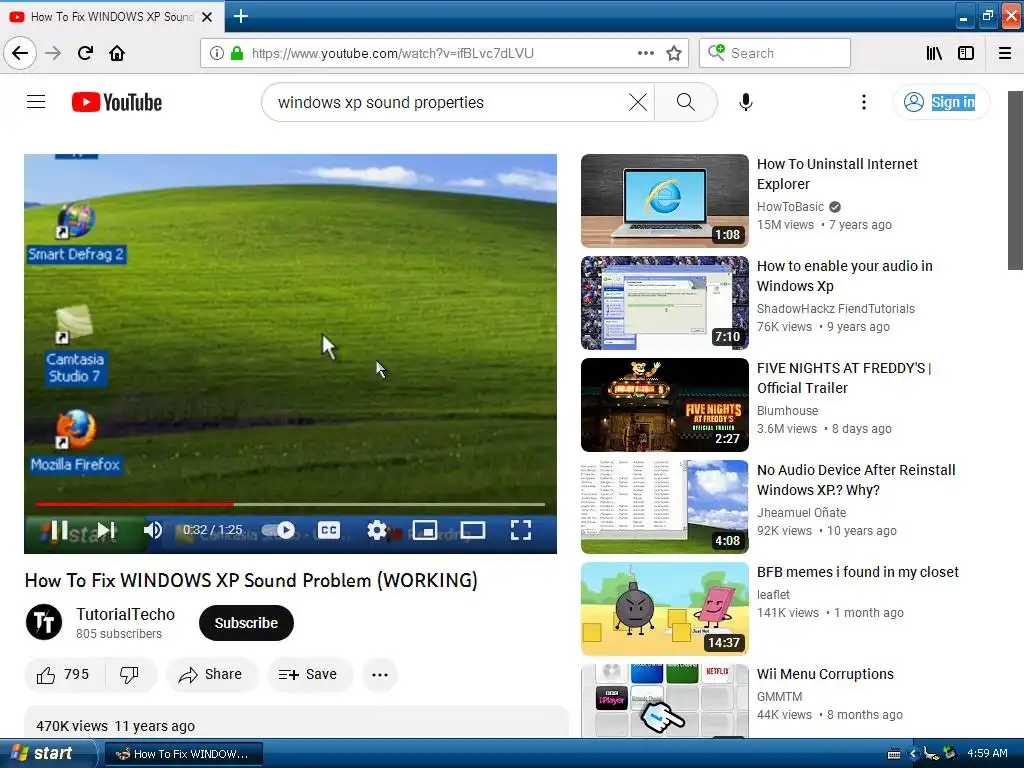Mute the video volume

pyautogui.click(x=153, y=530)
